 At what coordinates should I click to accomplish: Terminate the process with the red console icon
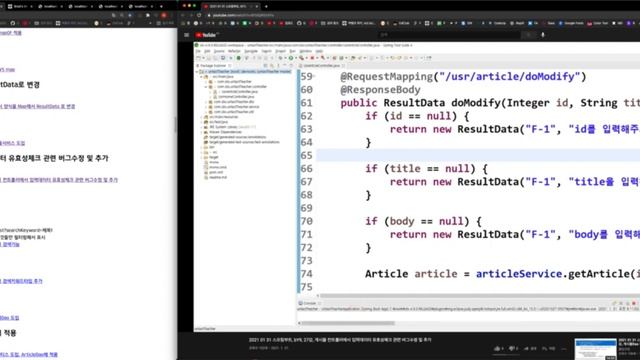[634, 303]
